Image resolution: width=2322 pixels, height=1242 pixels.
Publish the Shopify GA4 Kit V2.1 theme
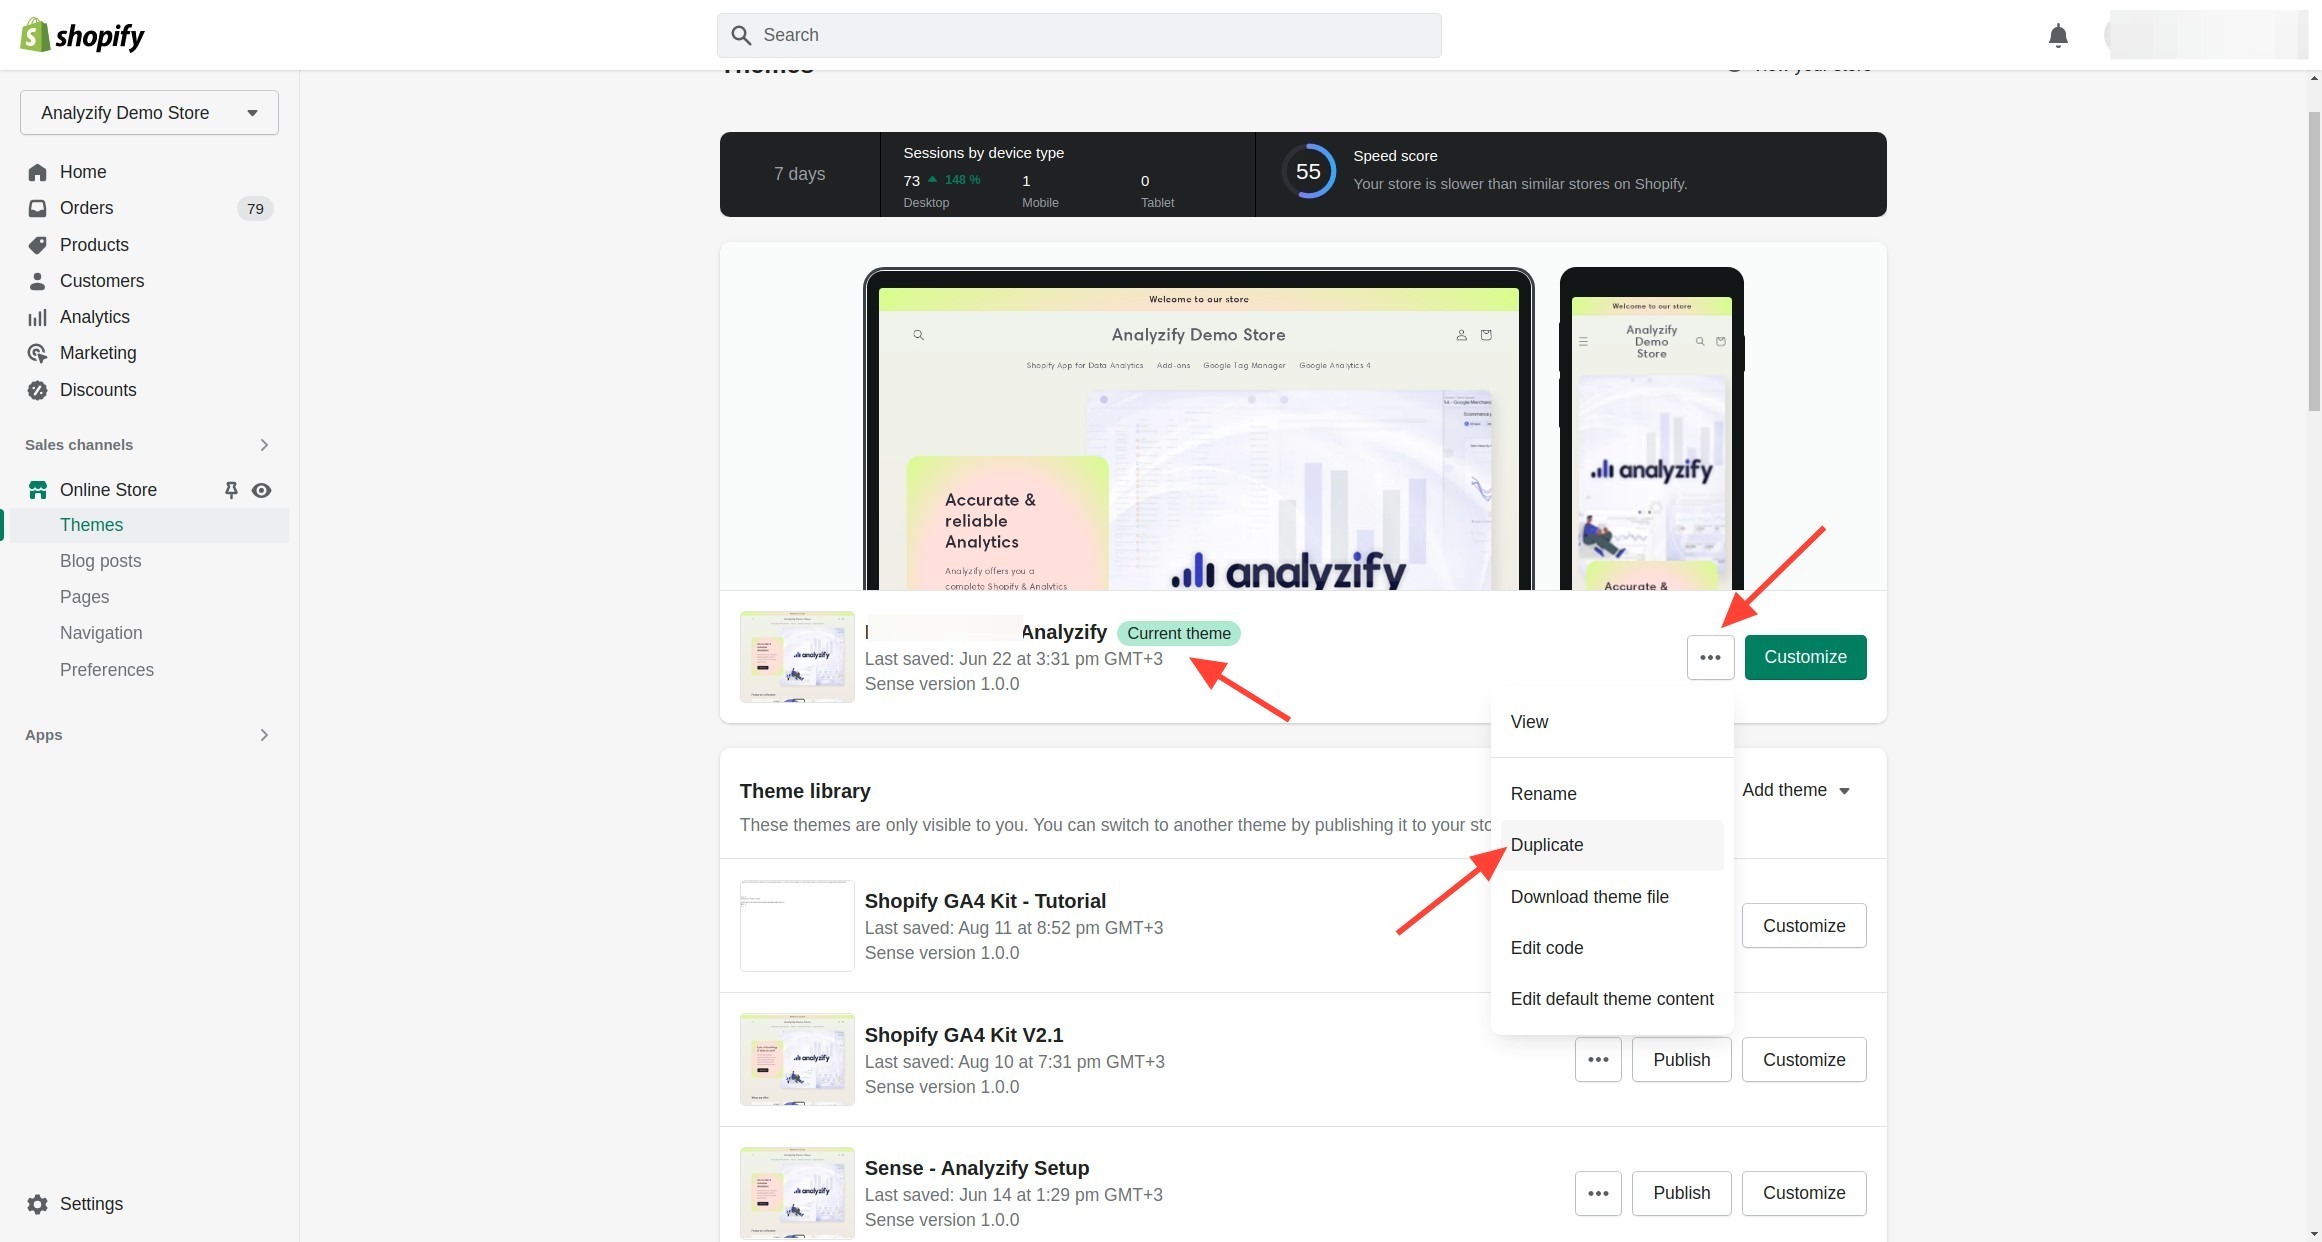click(1681, 1060)
